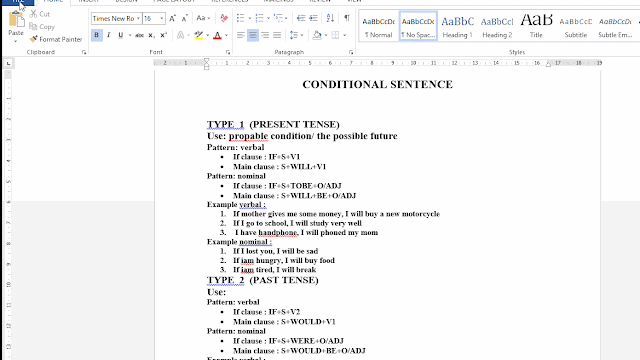This screenshot has height=360, width=640.
Task: Apply No Spacing style
Action: [x=418, y=27]
